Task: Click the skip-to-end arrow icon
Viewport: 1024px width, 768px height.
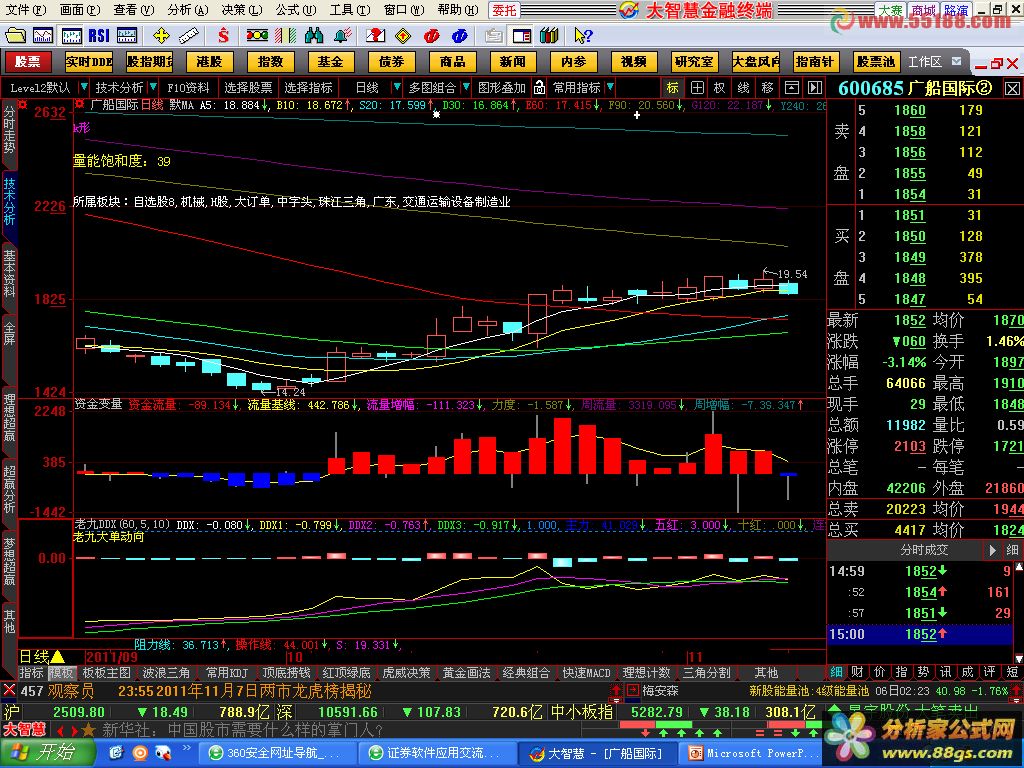Action: (x=814, y=88)
